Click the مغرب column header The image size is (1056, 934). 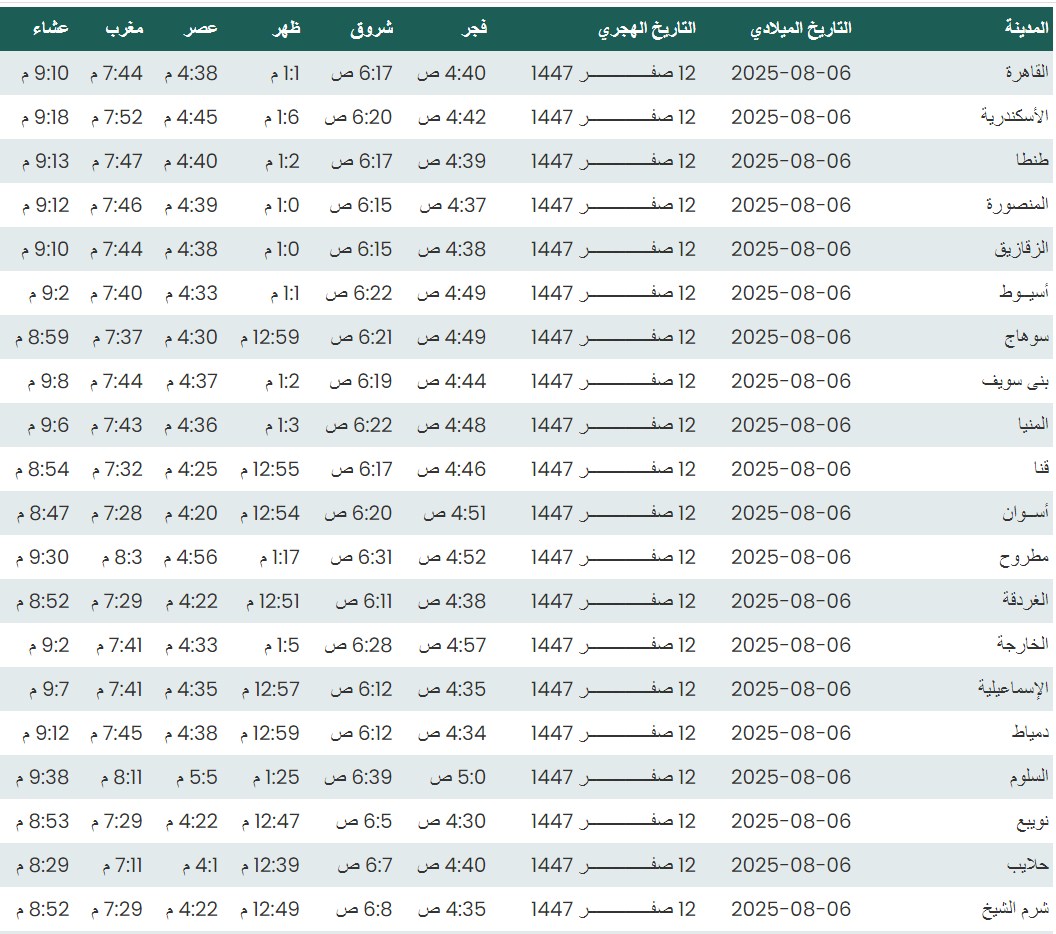(x=125, y=28)
